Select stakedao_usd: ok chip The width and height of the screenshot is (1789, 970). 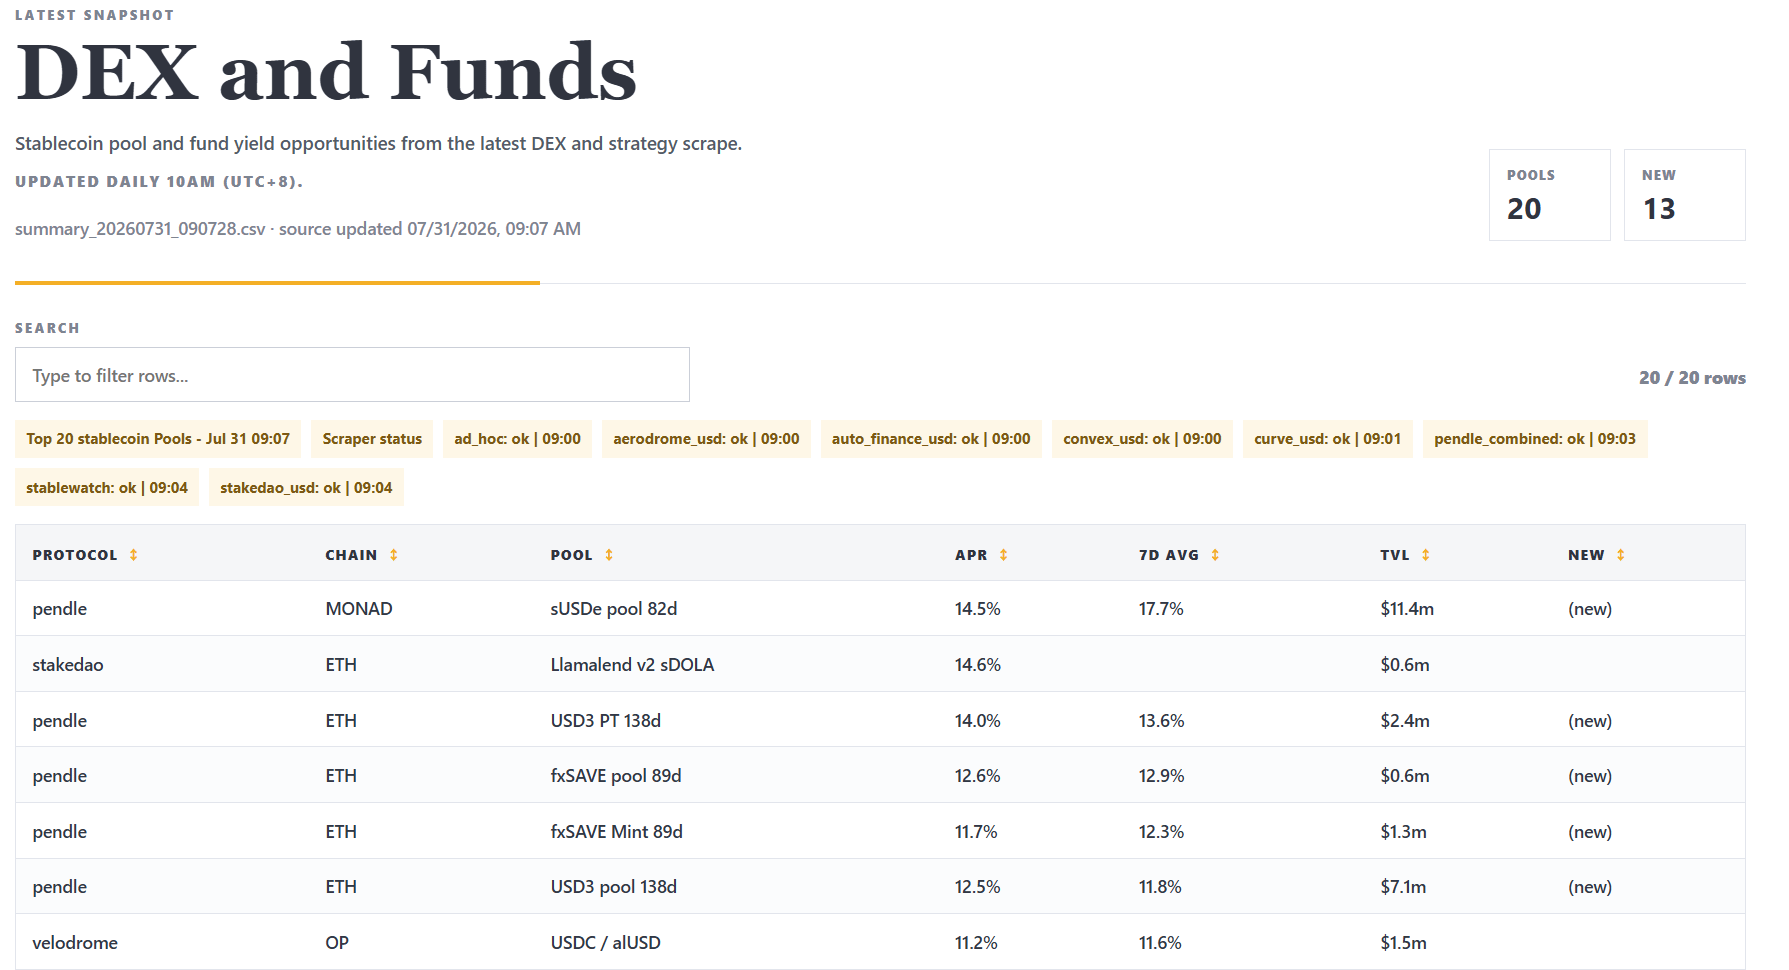(x=306, y=488)
